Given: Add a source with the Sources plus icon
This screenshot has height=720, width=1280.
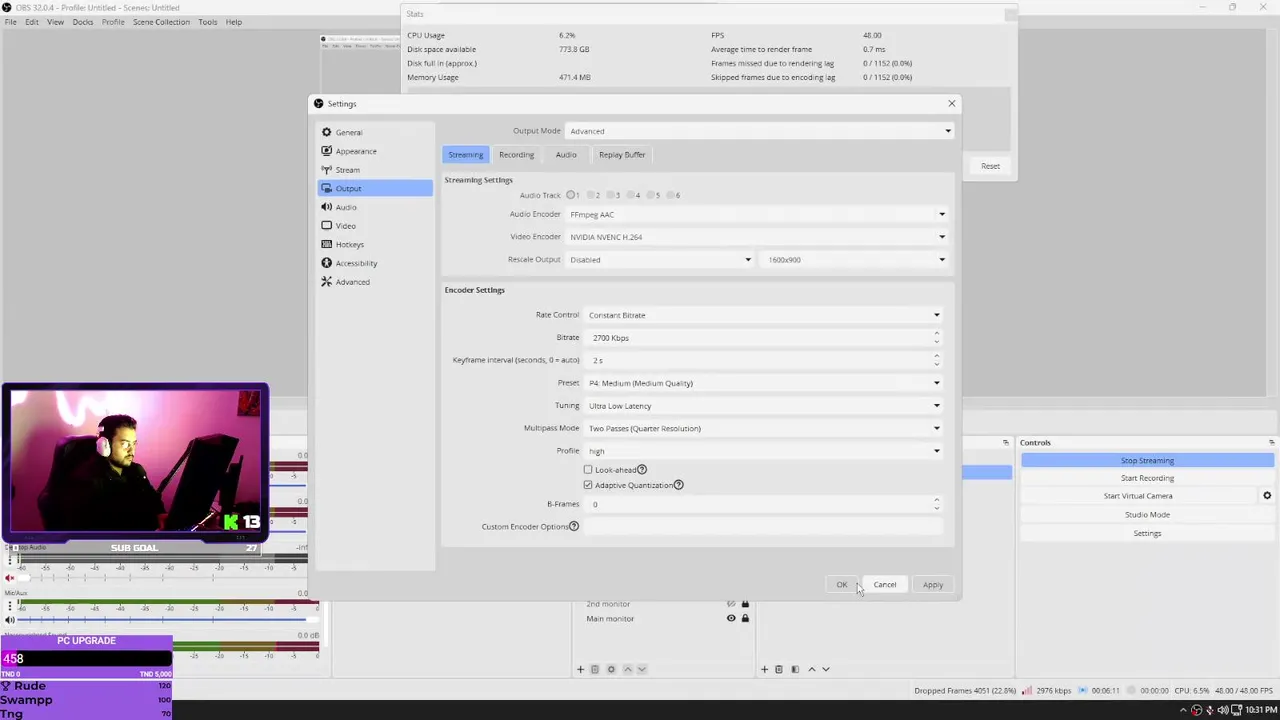Looking at the screenshot, I should coord(580,669).
